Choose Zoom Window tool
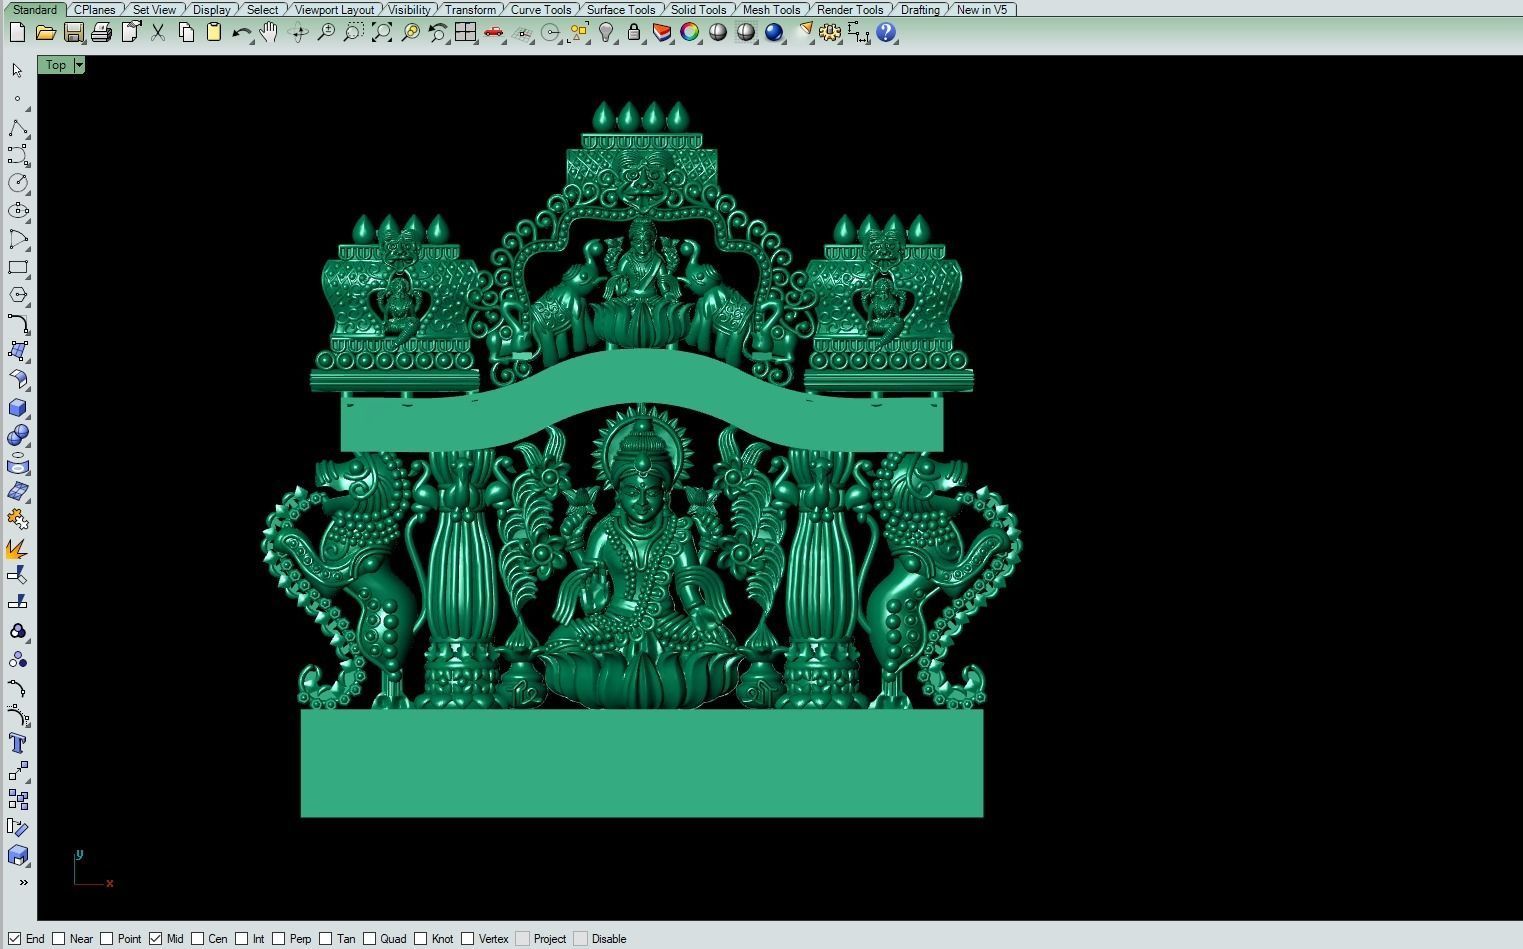 click(x=353, y=33)
